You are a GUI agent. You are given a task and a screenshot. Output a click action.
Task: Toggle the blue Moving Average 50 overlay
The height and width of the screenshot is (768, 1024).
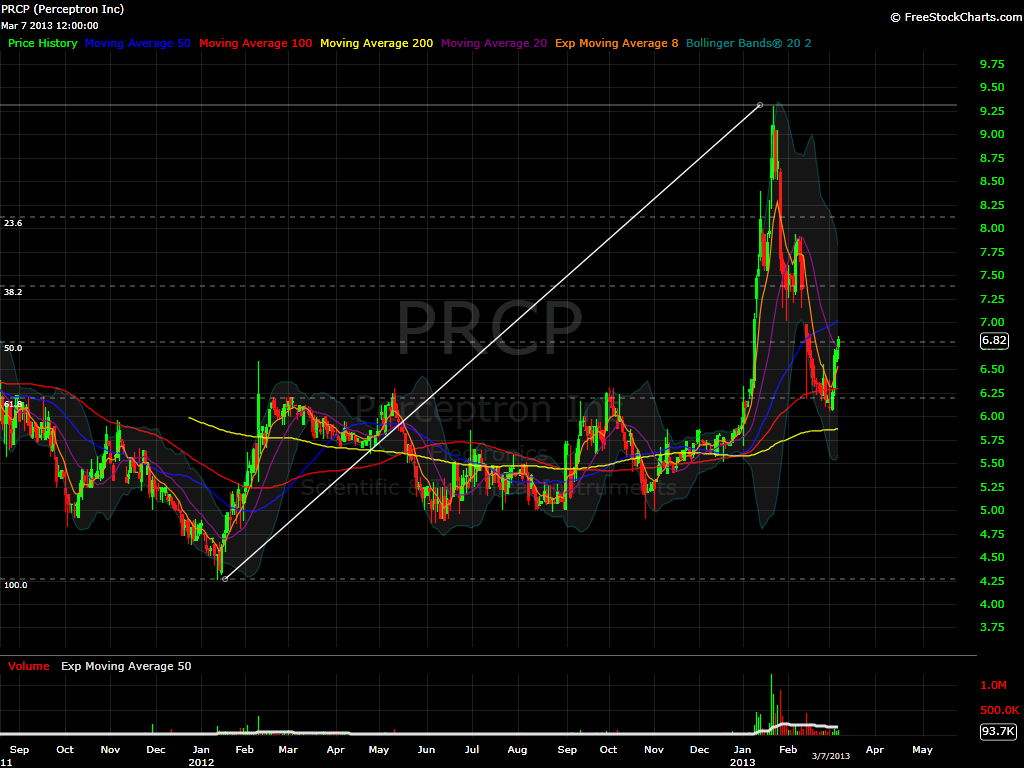click(138, 43)
